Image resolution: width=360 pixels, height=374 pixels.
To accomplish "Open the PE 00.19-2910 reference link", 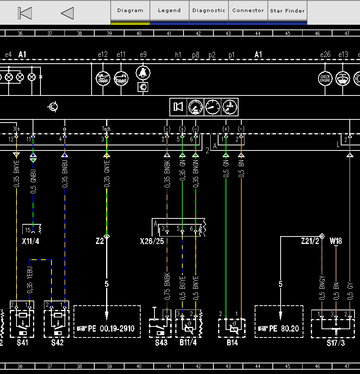I will pos(107,321).
